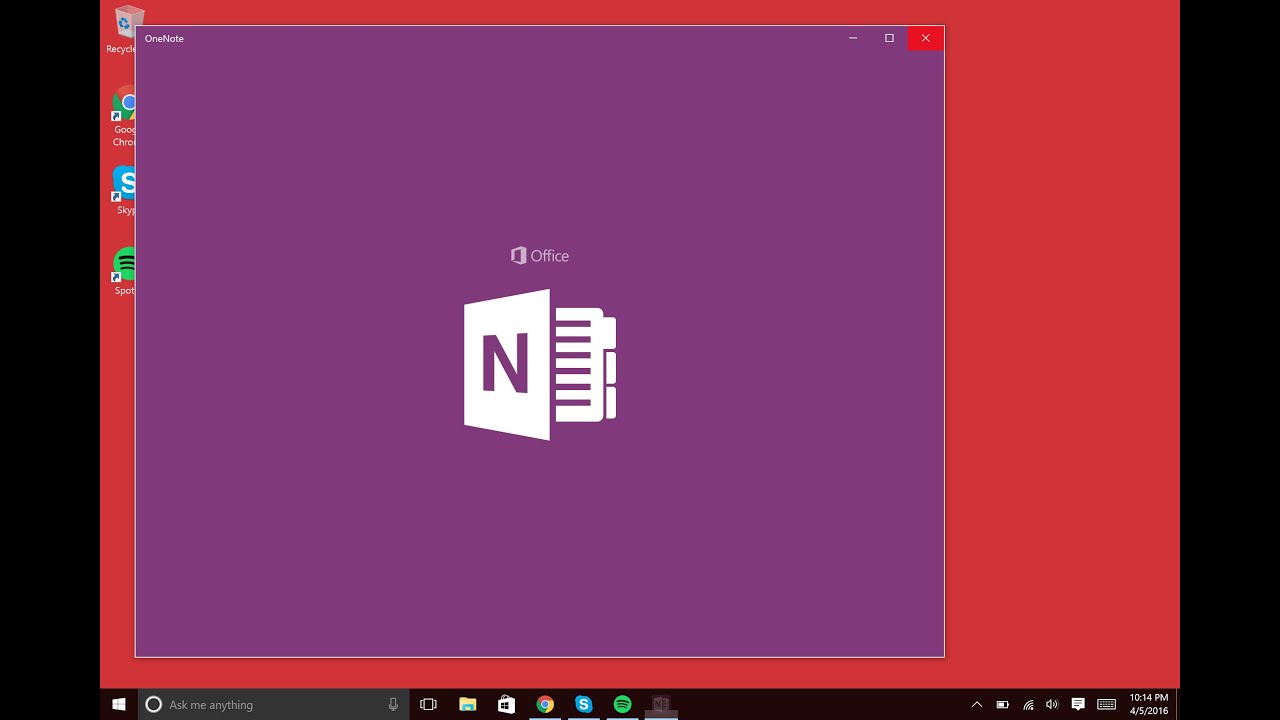Open the Action Center notifications
The image size is (1280, 720).
coord(1078,704)
